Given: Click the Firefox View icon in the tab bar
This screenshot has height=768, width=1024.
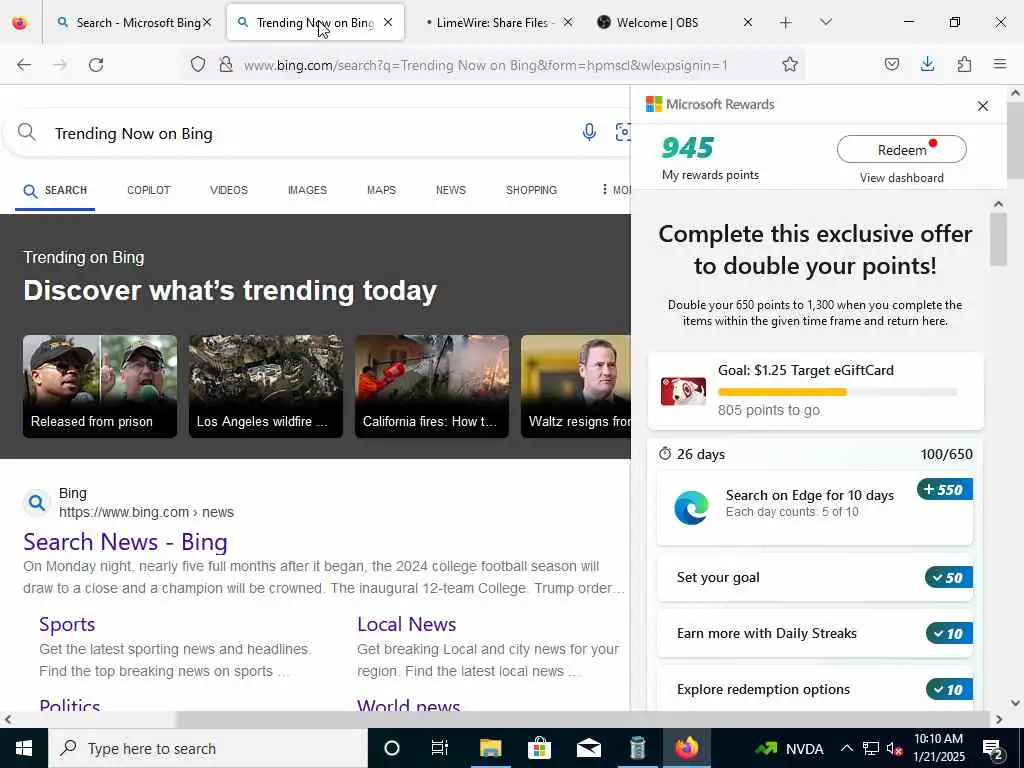Looking at the screenshot, I should click(x=20, y=23).
